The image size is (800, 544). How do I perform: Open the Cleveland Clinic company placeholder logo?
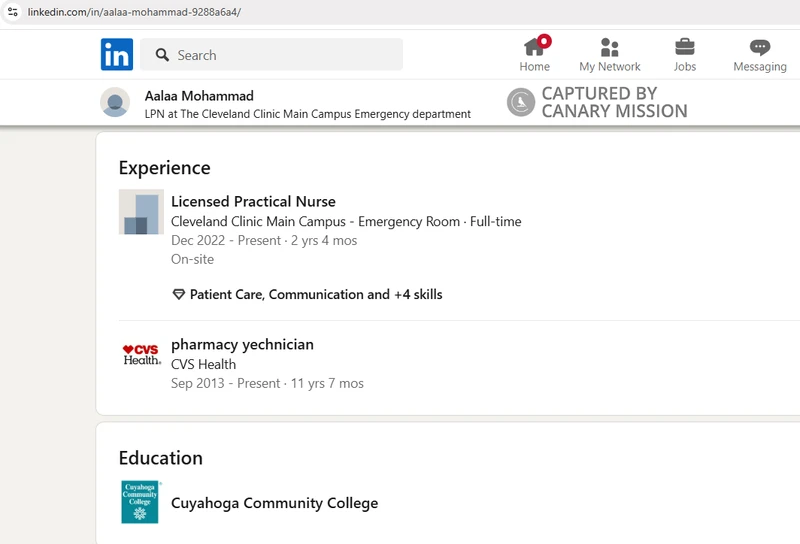point(141,212)
